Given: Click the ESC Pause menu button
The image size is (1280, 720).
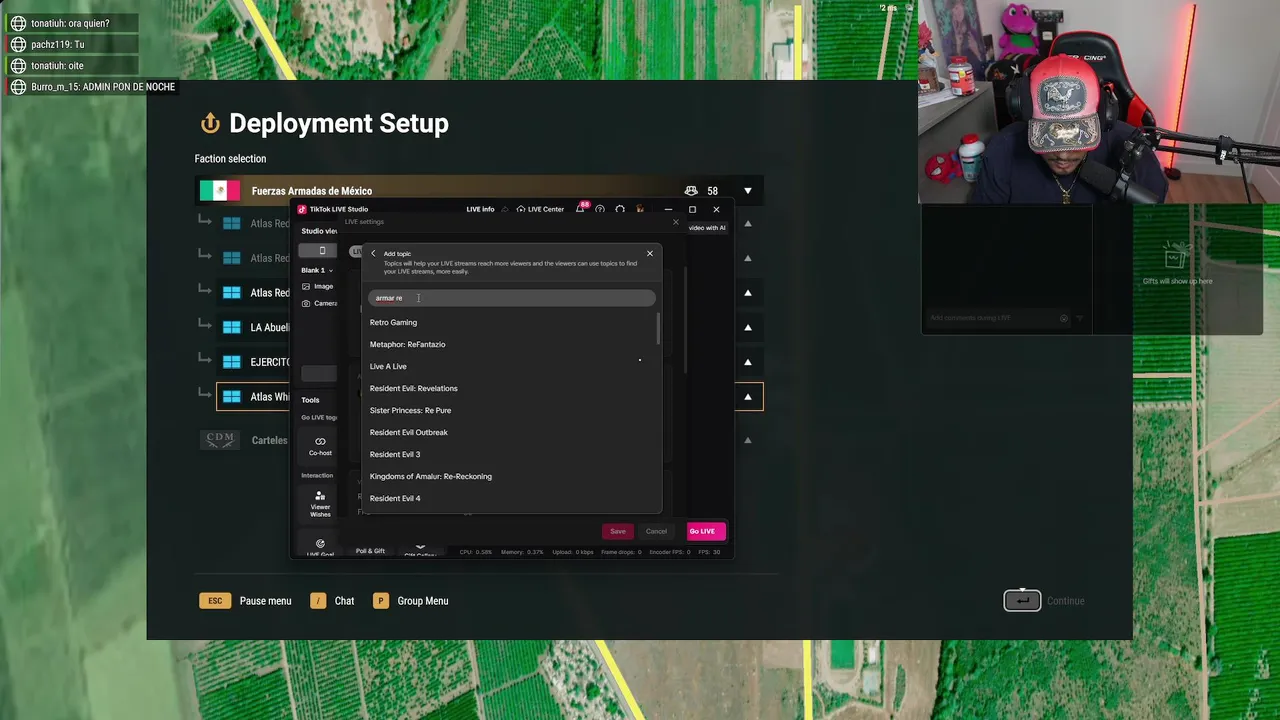Looking at the screenshot, I should pyautogui.click(x=246, y=601).
